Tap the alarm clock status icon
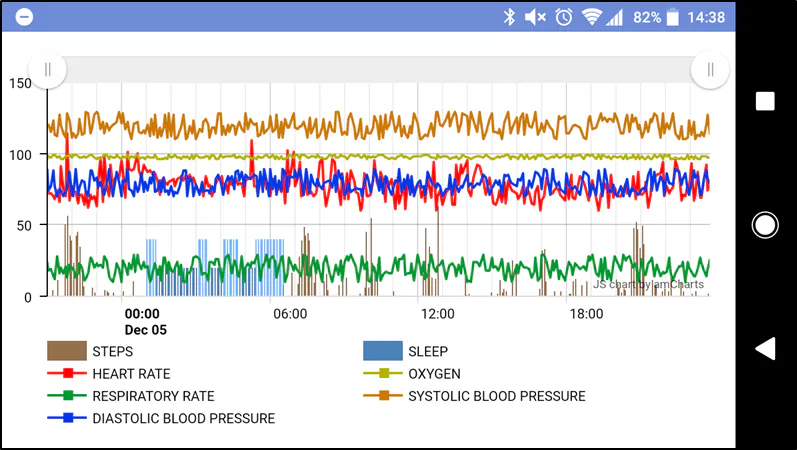 pos(564,17)
